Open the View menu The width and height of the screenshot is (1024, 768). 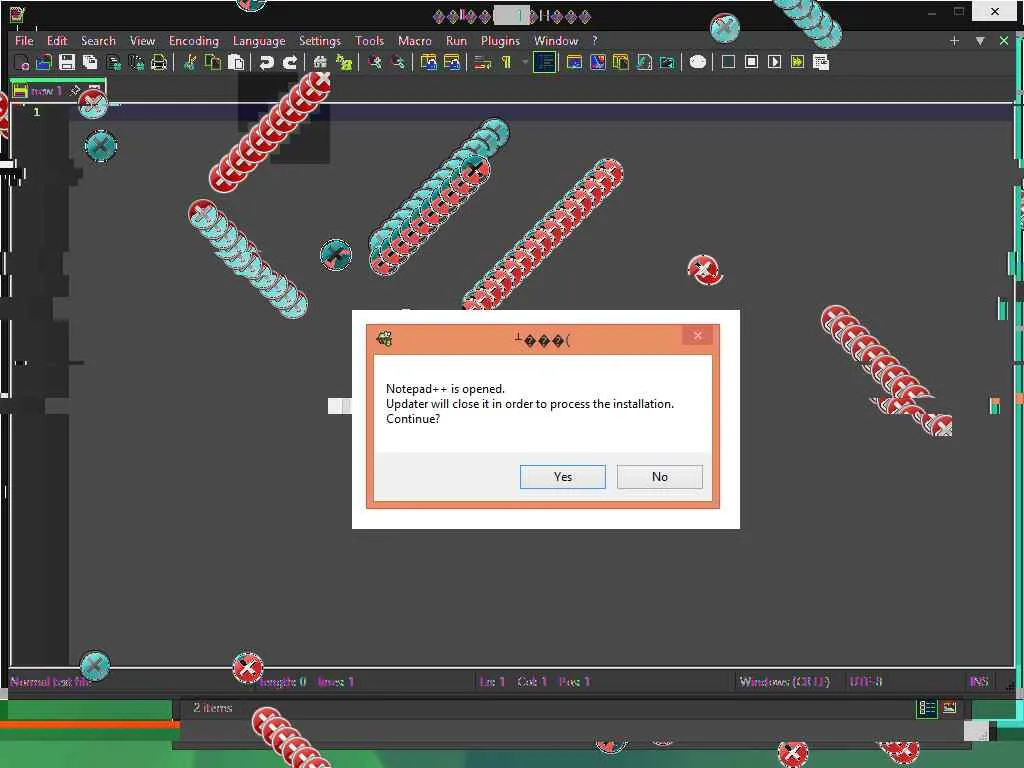142,40
